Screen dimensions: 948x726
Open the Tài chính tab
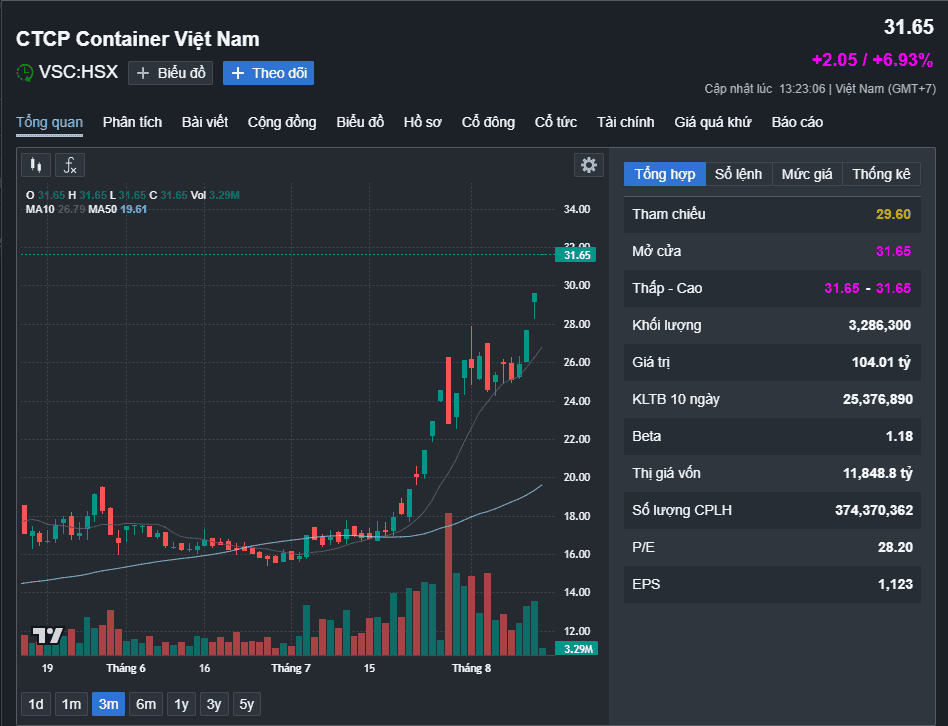pyautogui.click(x=626, y=122)
